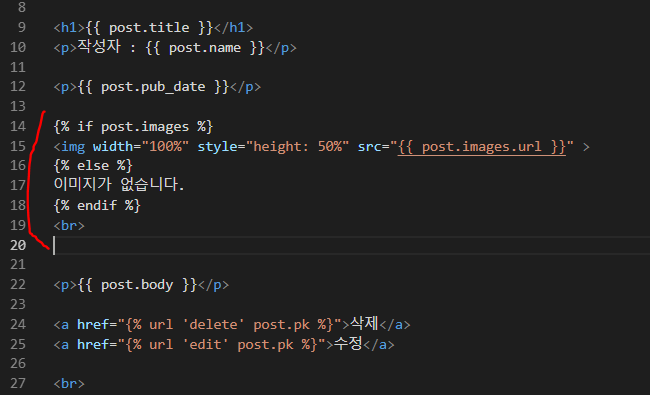Click the img tag with post.images.url
650x395 pixels.
pos(321,146)
